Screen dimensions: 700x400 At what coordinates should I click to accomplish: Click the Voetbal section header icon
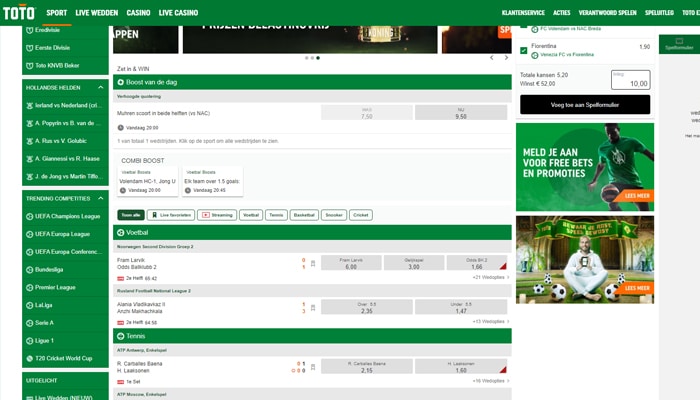(121, 233)
